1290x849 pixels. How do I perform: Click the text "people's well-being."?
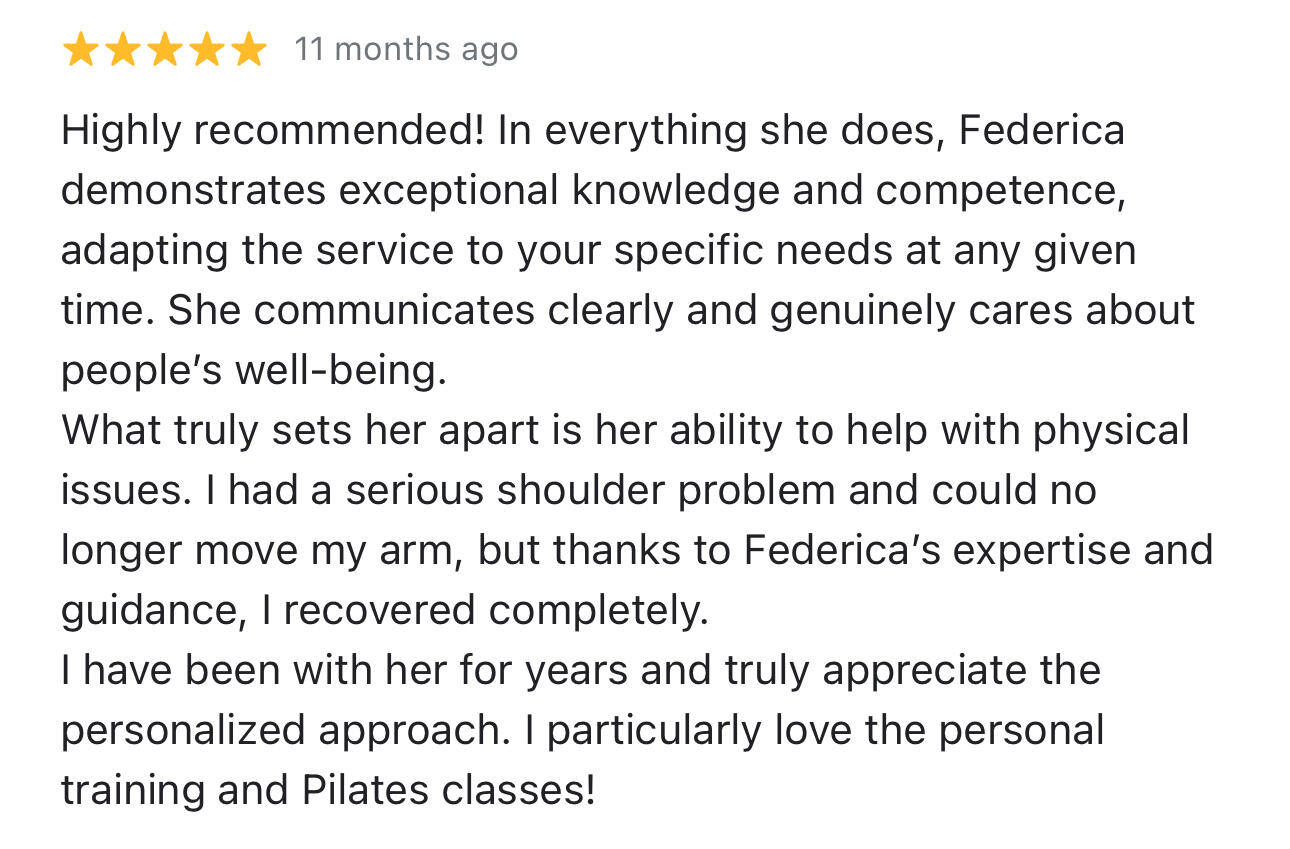254,371
